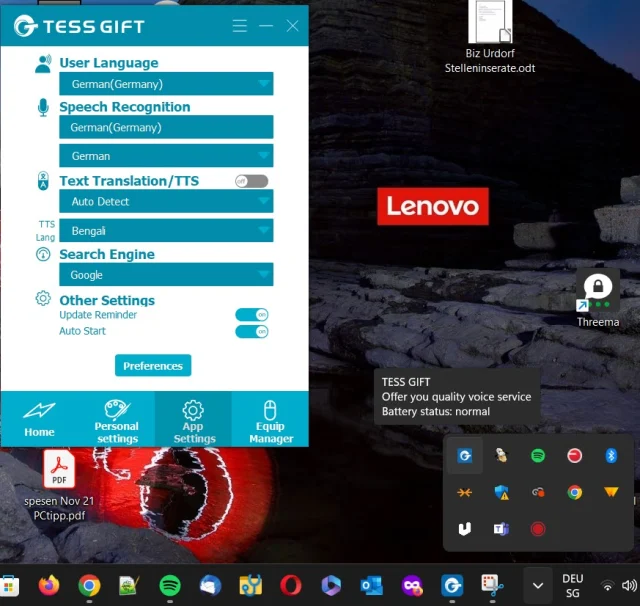Disable the Update Reminder toggle
Screen dimensions: 640x606
point(252,315)
